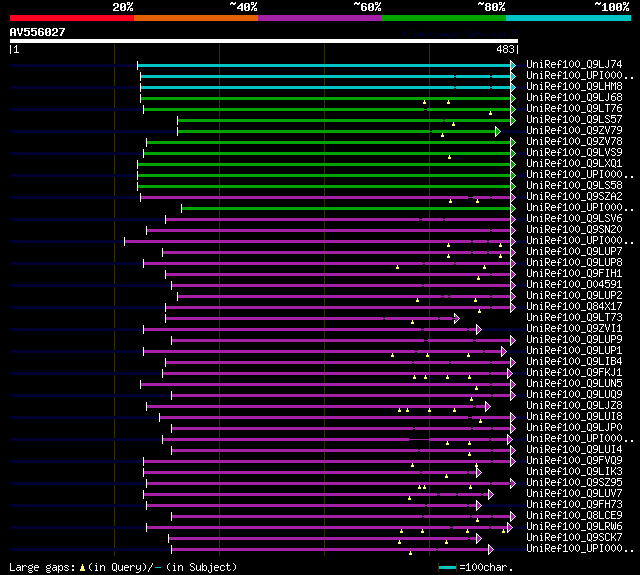Select the UniRef100_Q9LUP9 label
The height and width of the screenshot is (575, 640).
click(574, 340)
